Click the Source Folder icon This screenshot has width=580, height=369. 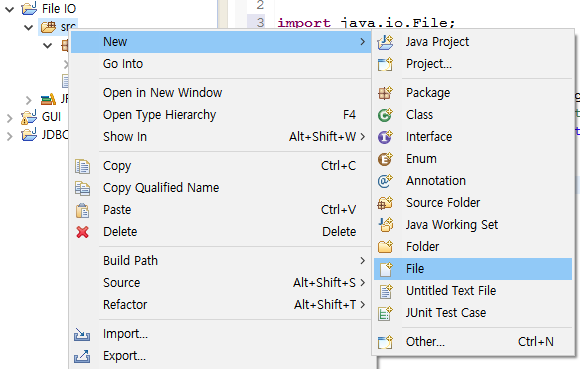click(x=385, y=203)
